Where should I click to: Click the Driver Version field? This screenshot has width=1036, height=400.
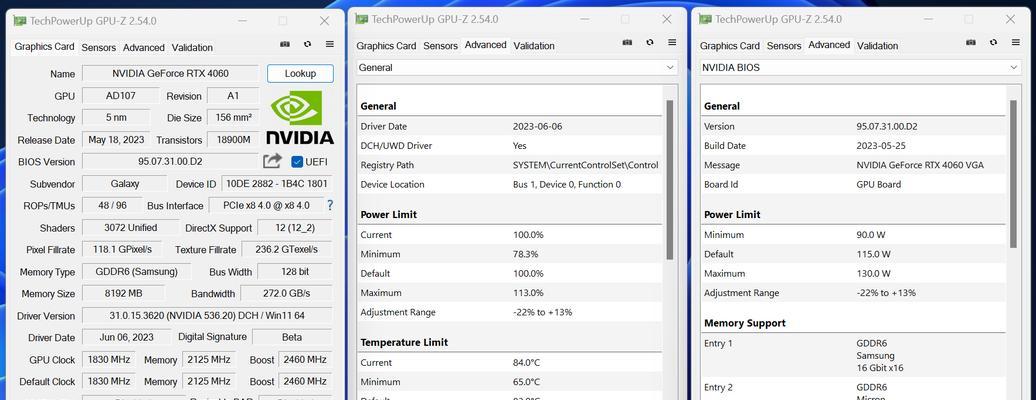pyautogui.click(x=207, y=315)
